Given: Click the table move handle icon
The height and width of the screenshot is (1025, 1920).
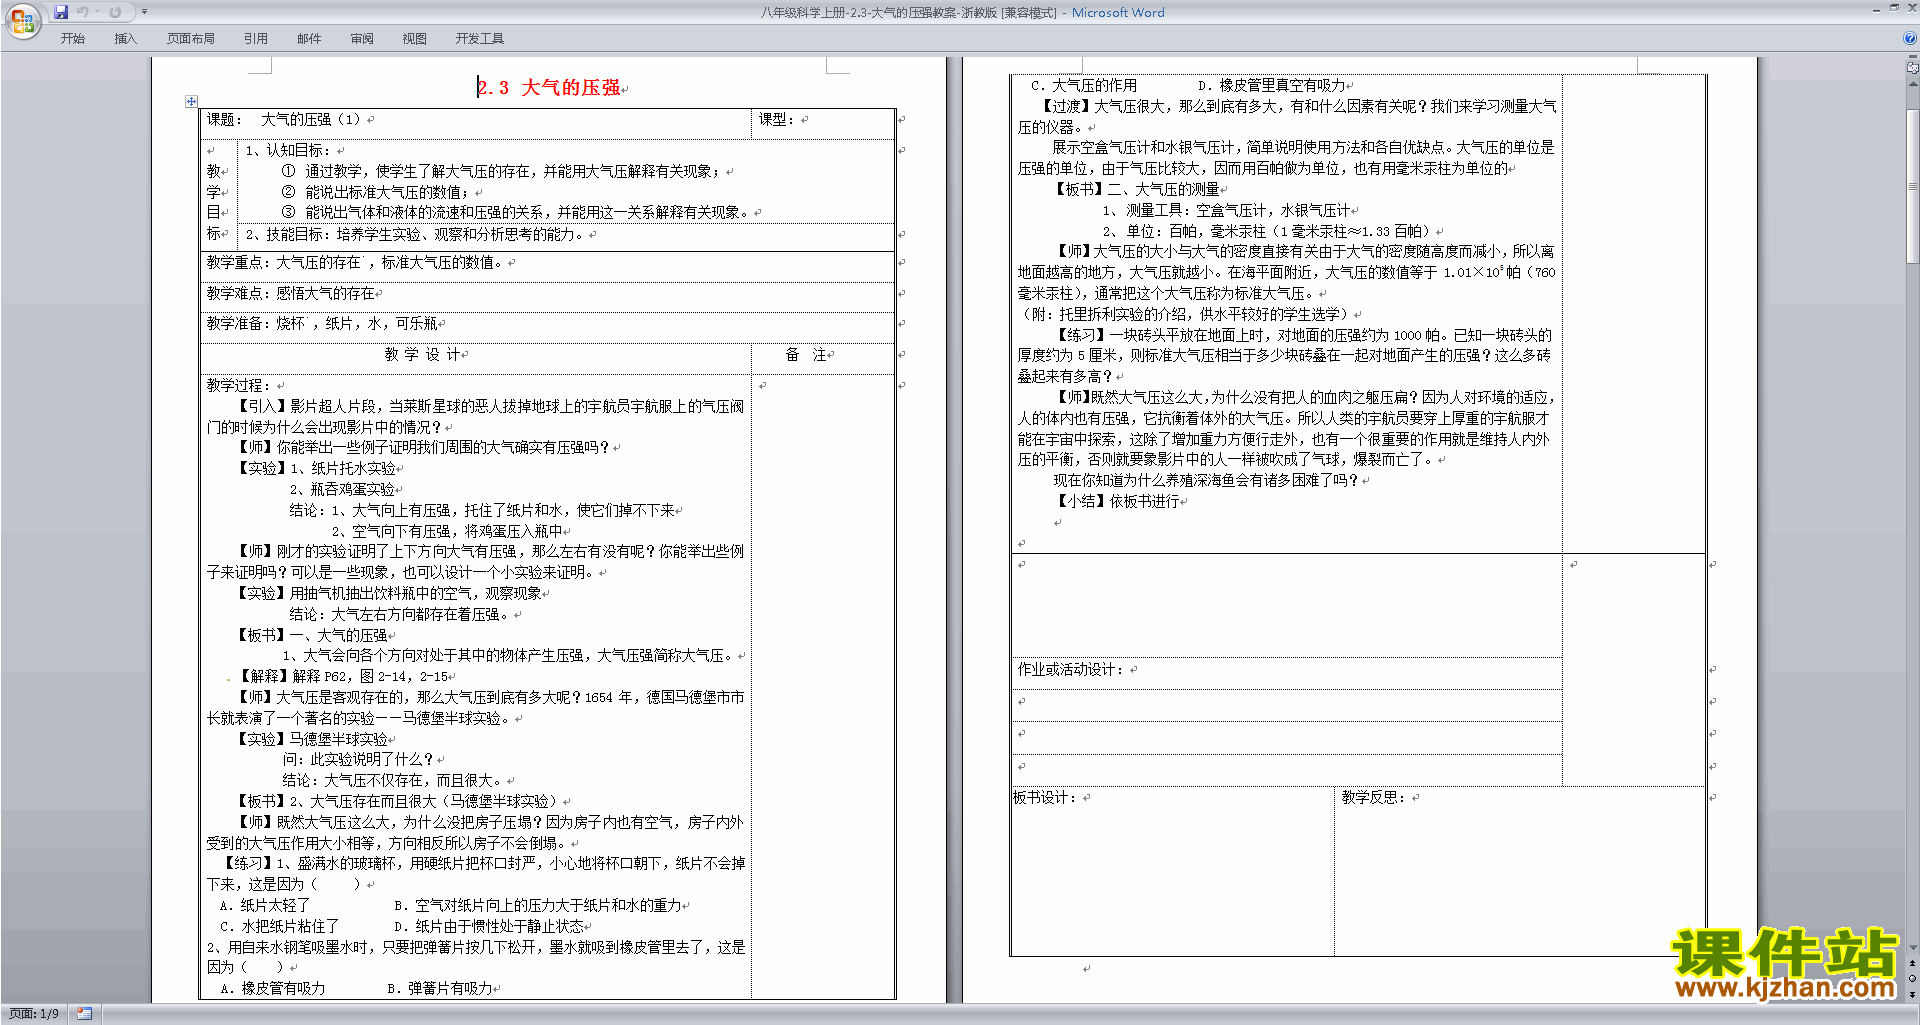Looking at the screenshot, I should [191, 101].
